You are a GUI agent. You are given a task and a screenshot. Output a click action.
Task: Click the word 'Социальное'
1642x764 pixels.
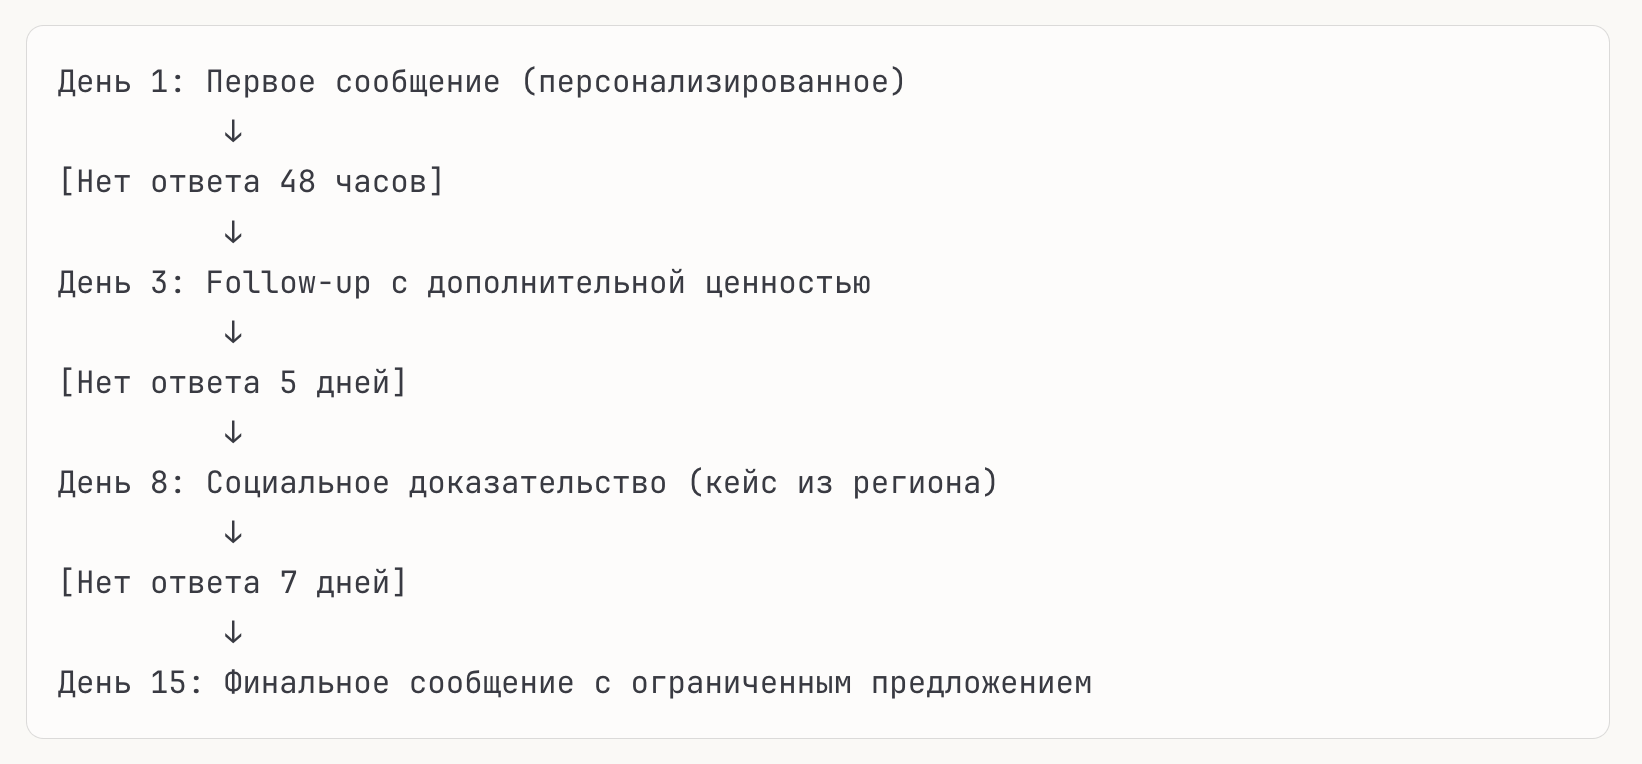point(297,483)
